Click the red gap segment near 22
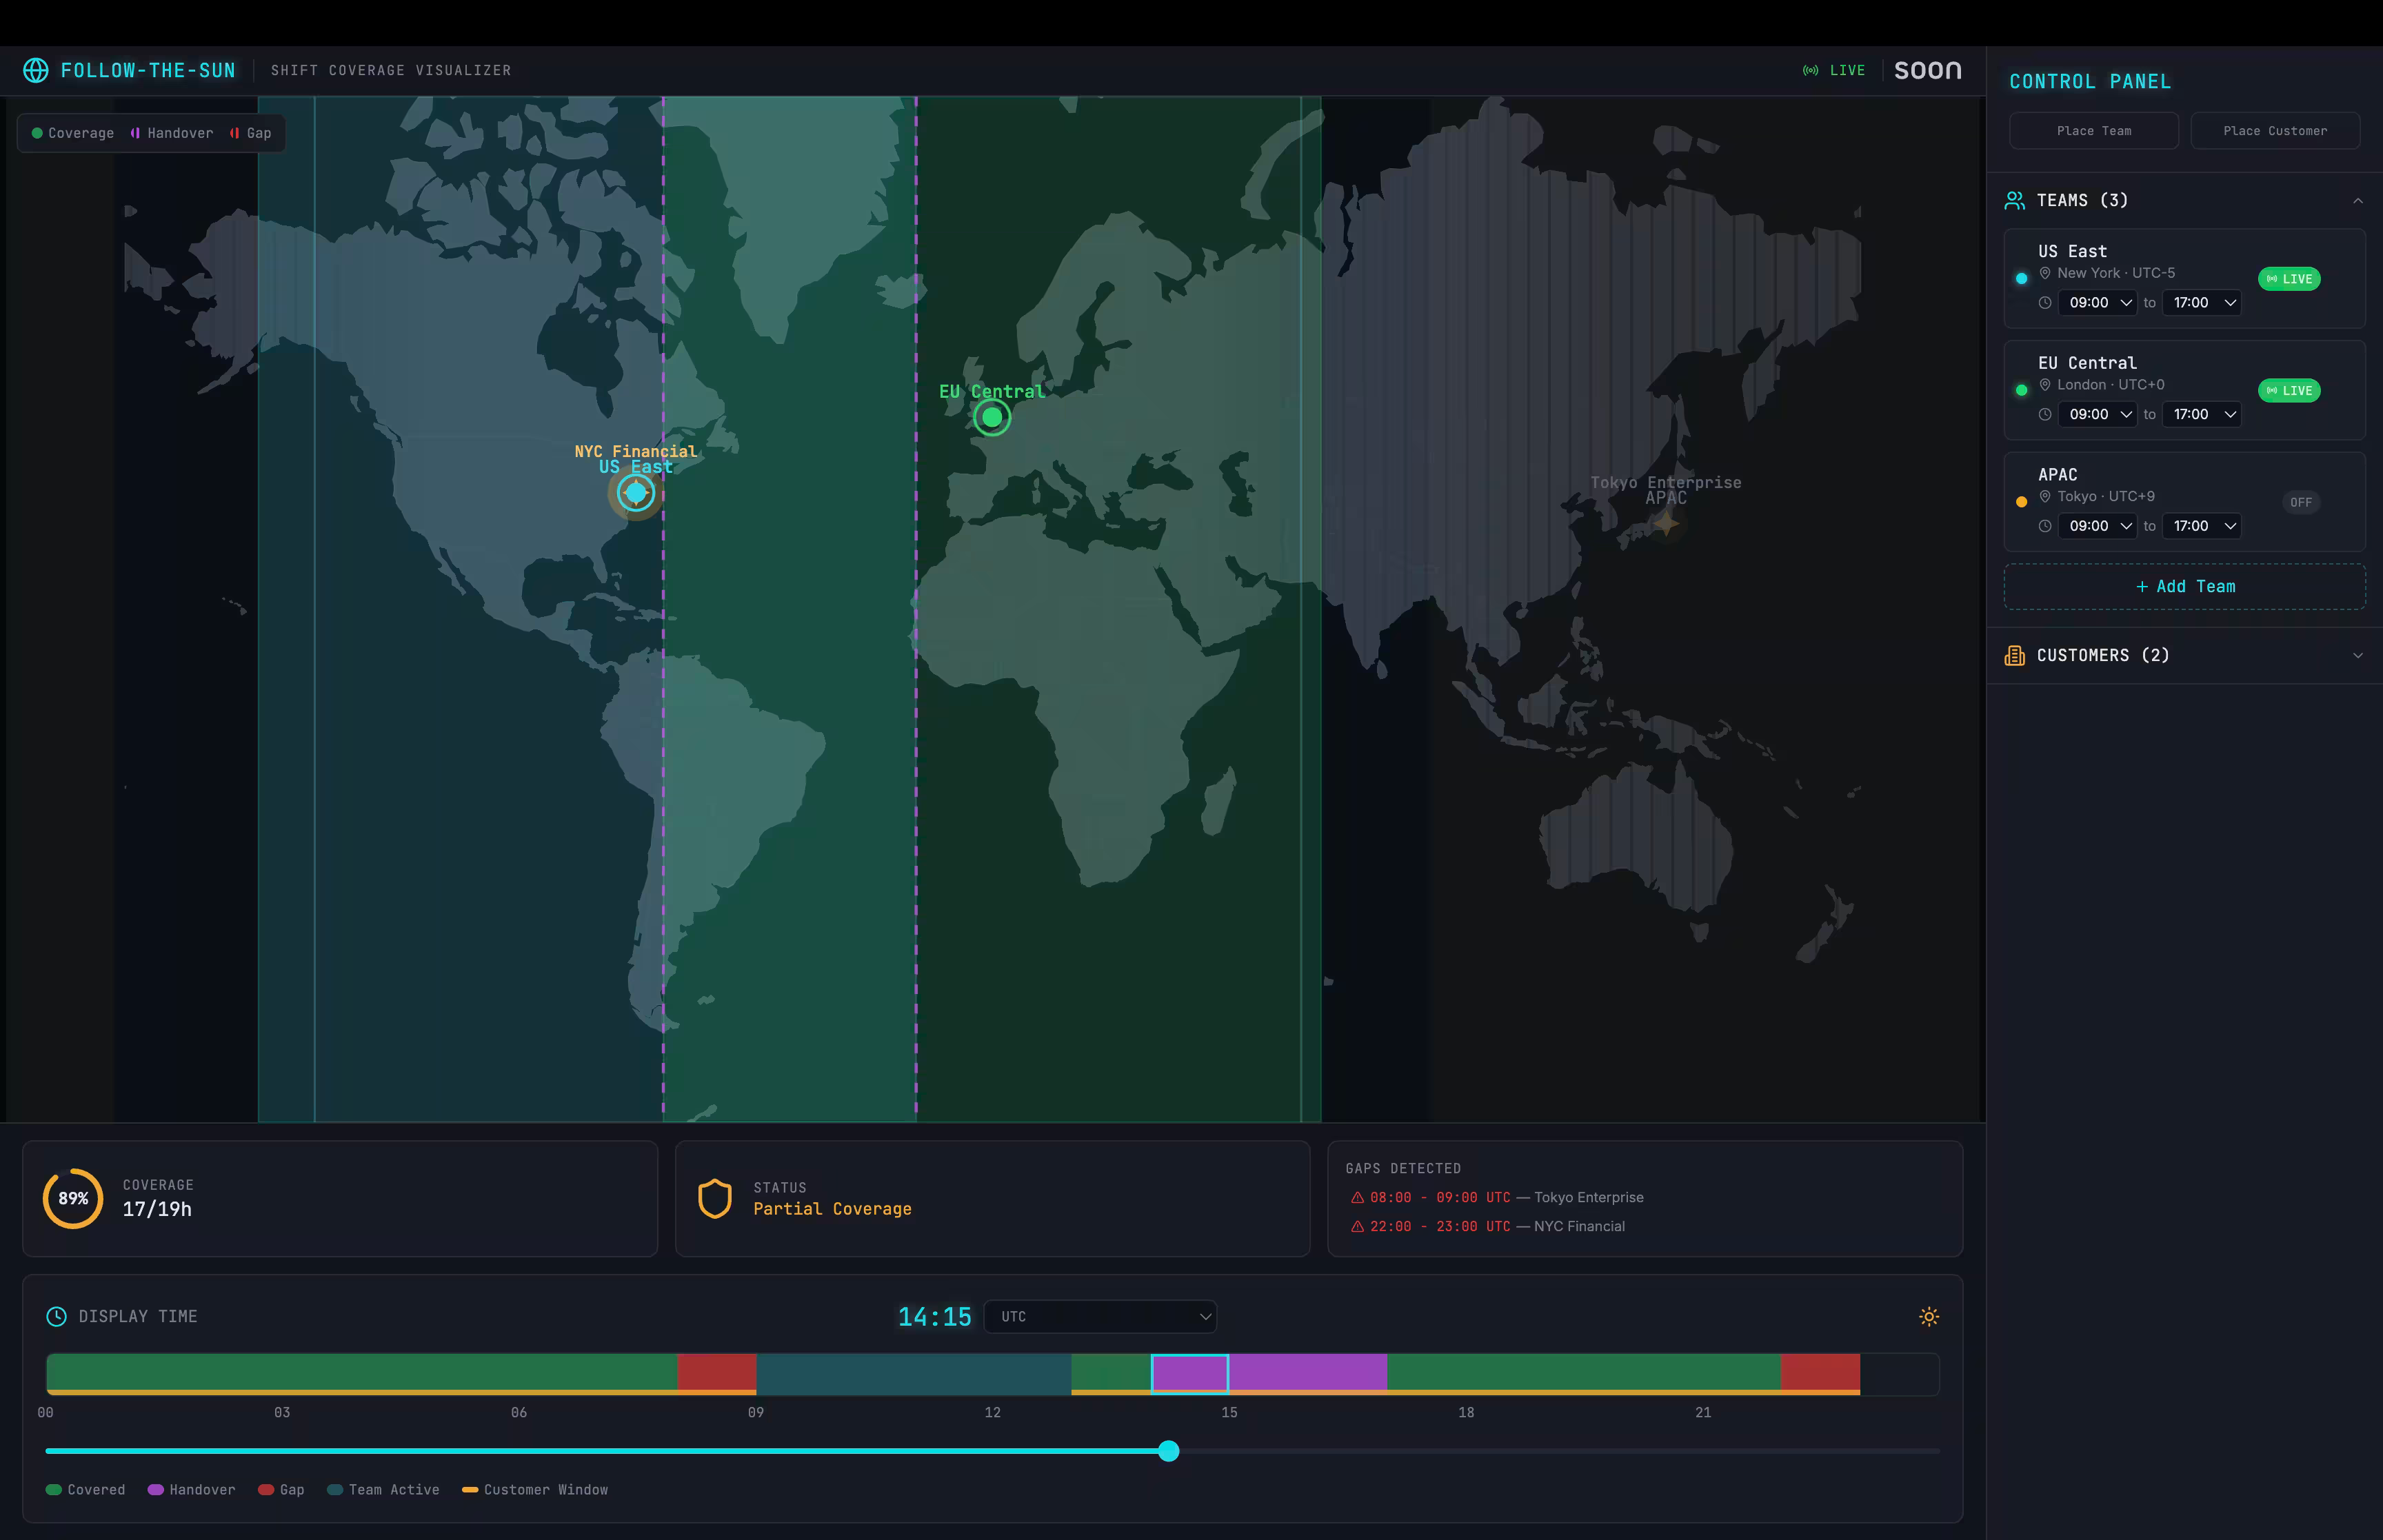 1820,1373
